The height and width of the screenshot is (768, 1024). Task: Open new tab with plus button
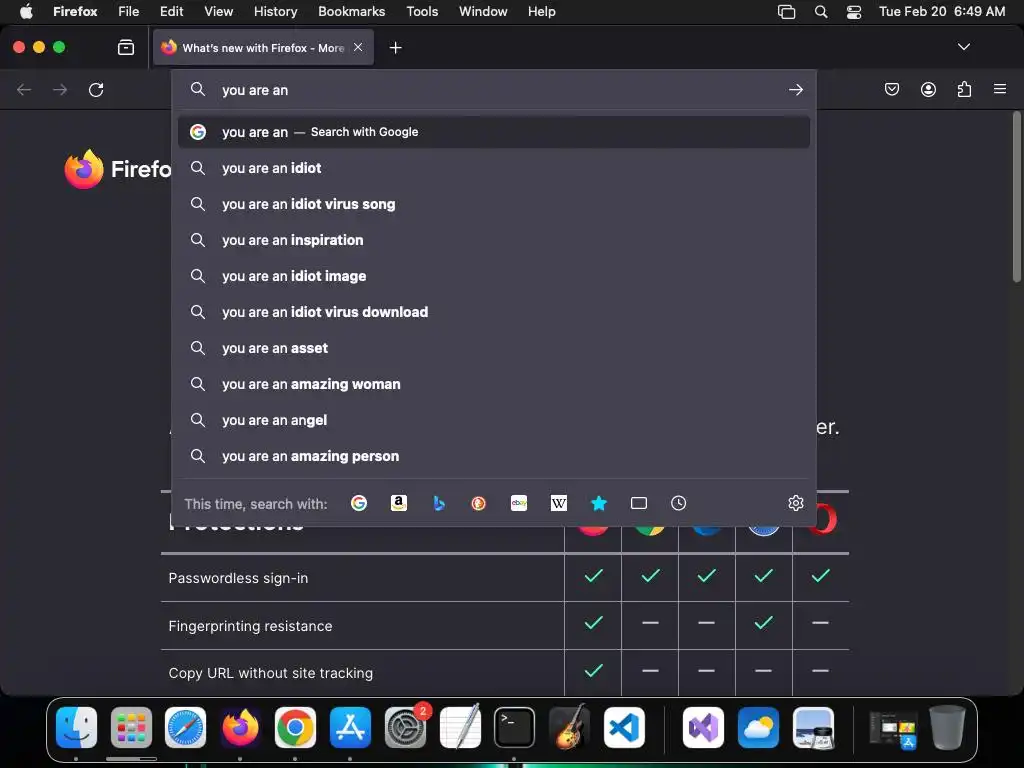[x=395, y=48]
